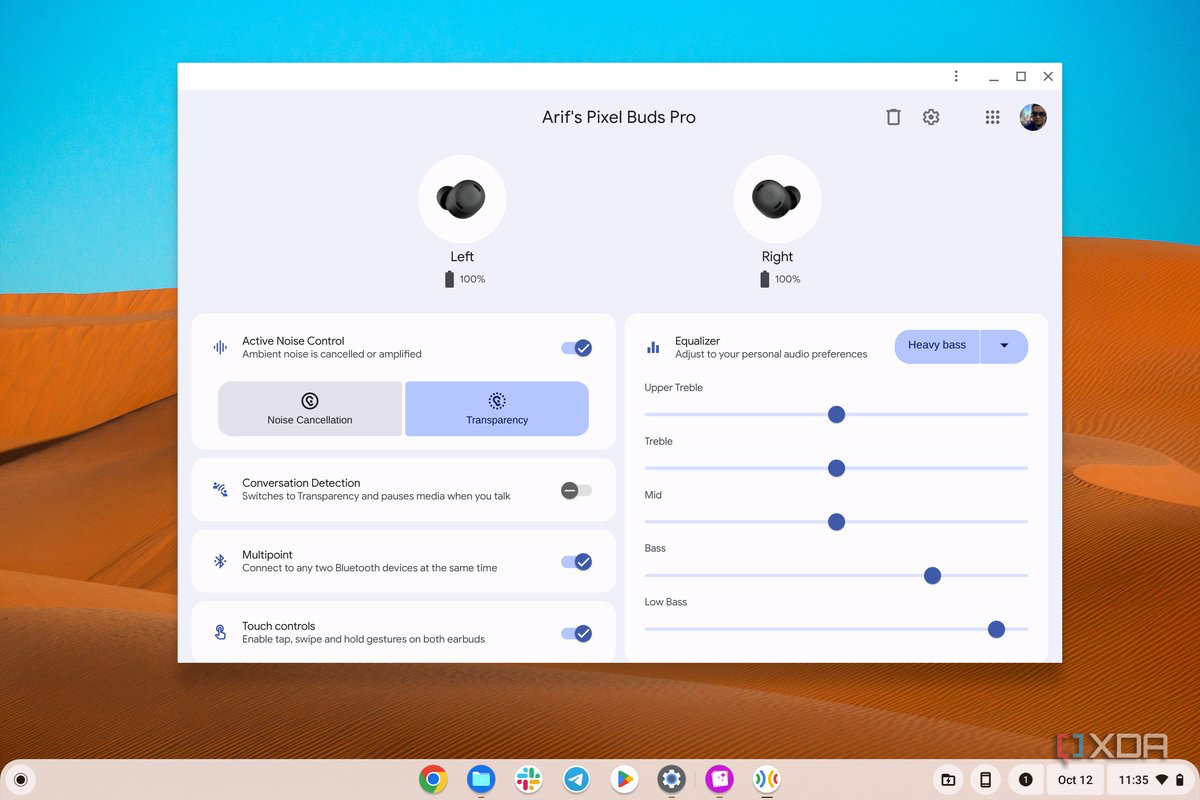Click the Pixel Buds app shelf icon
This screenshot has height=800, width=1200.
[x=766, y=779]
